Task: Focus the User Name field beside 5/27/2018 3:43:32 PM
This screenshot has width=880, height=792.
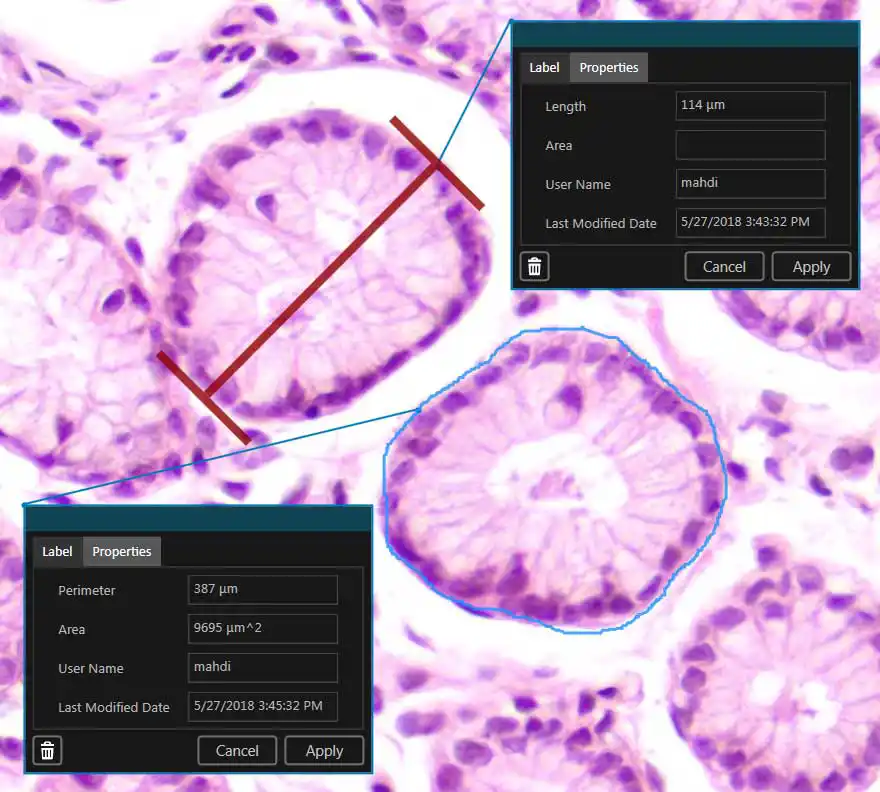Action: point(750,184)
